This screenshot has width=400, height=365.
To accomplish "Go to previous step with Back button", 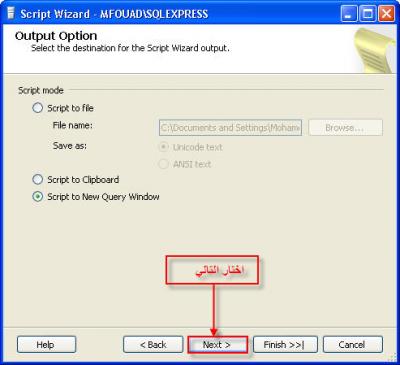I will (x=153, y=345).
